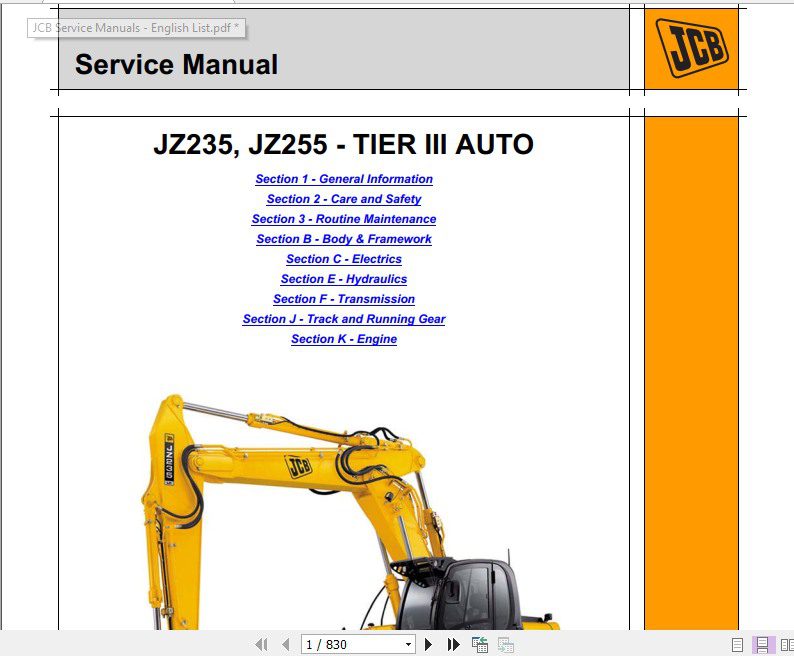Viewport: 794px width, 656px height.
Task: Open Section 1 - General Information link
Action: pos(344,179)
